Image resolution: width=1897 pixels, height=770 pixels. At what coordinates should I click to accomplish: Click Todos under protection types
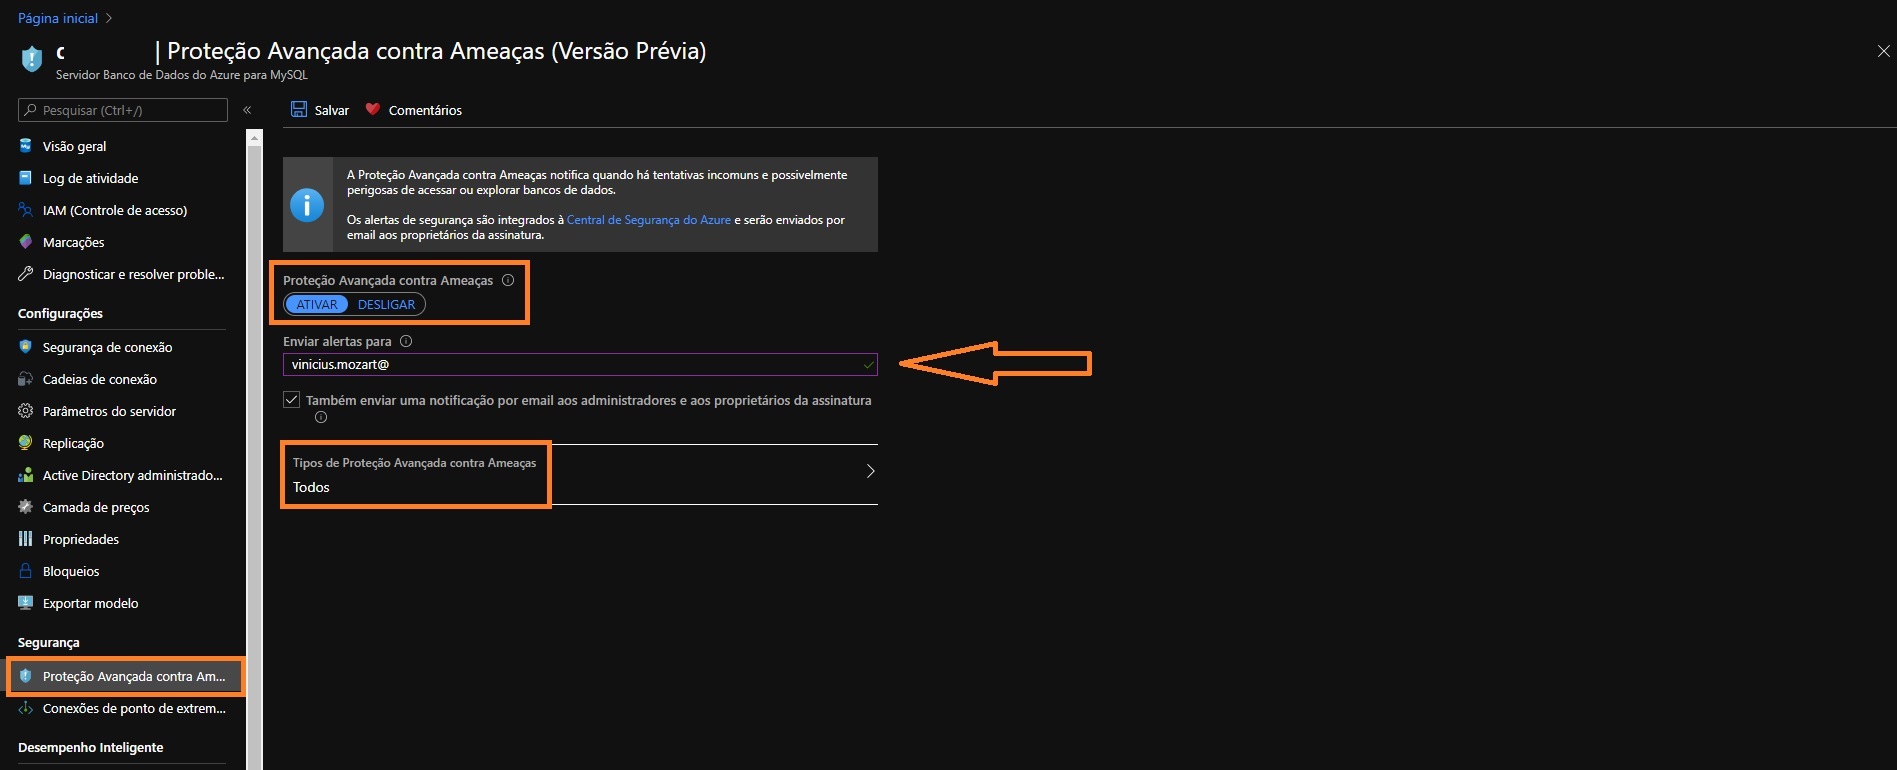311,487
